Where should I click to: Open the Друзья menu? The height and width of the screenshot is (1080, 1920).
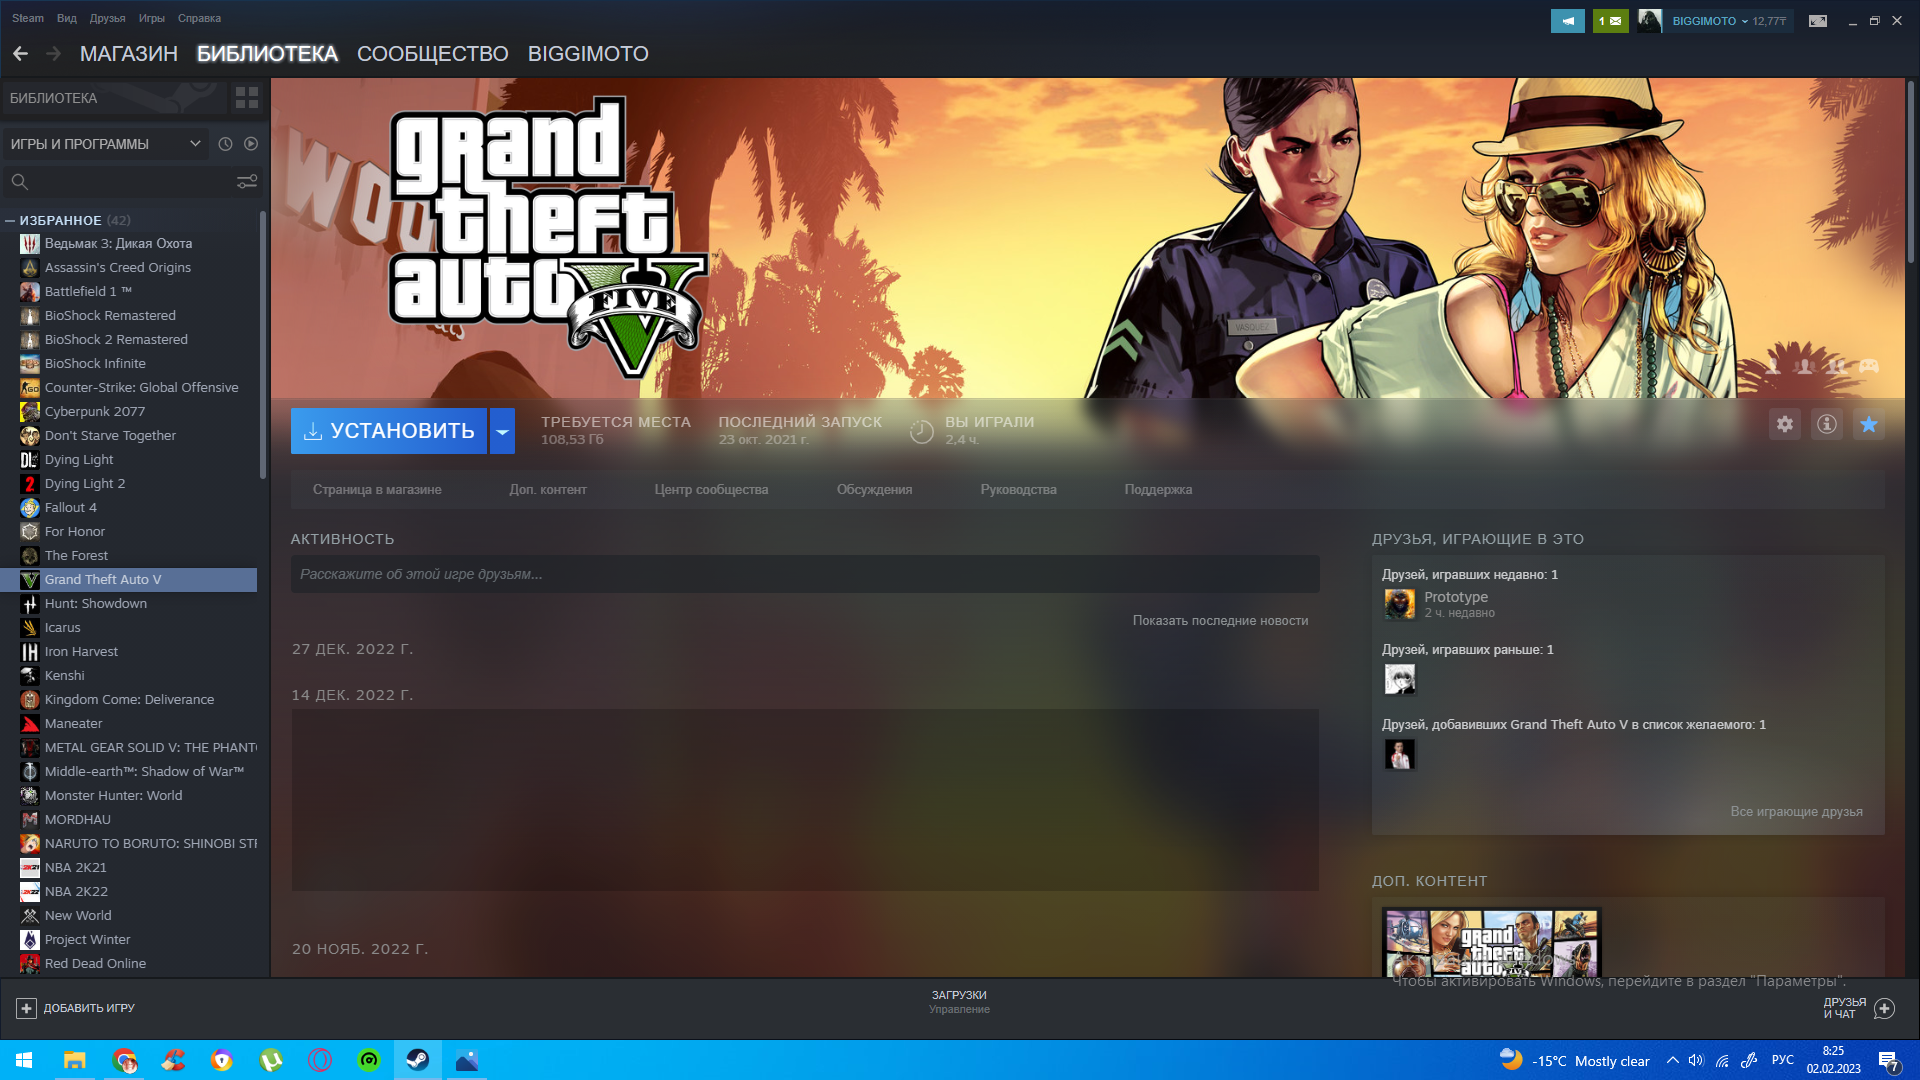107,18
